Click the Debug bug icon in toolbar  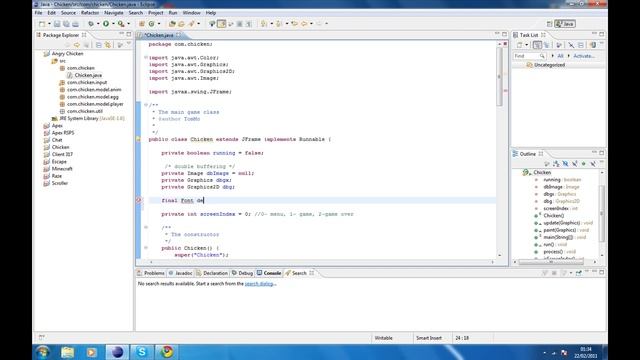(91, 24)
